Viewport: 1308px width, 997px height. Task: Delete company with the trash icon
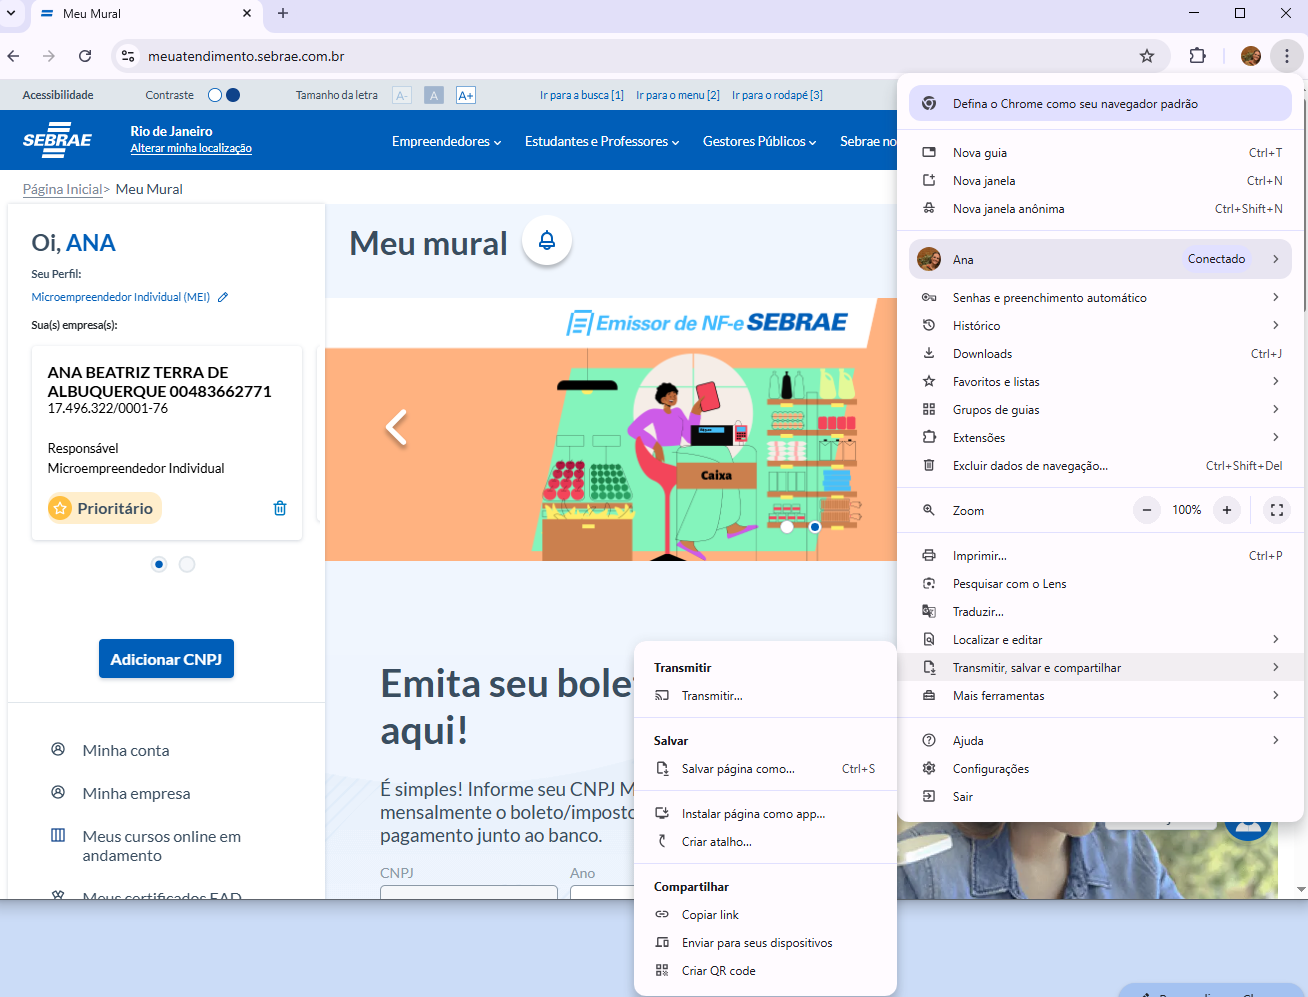click(280, 508)
